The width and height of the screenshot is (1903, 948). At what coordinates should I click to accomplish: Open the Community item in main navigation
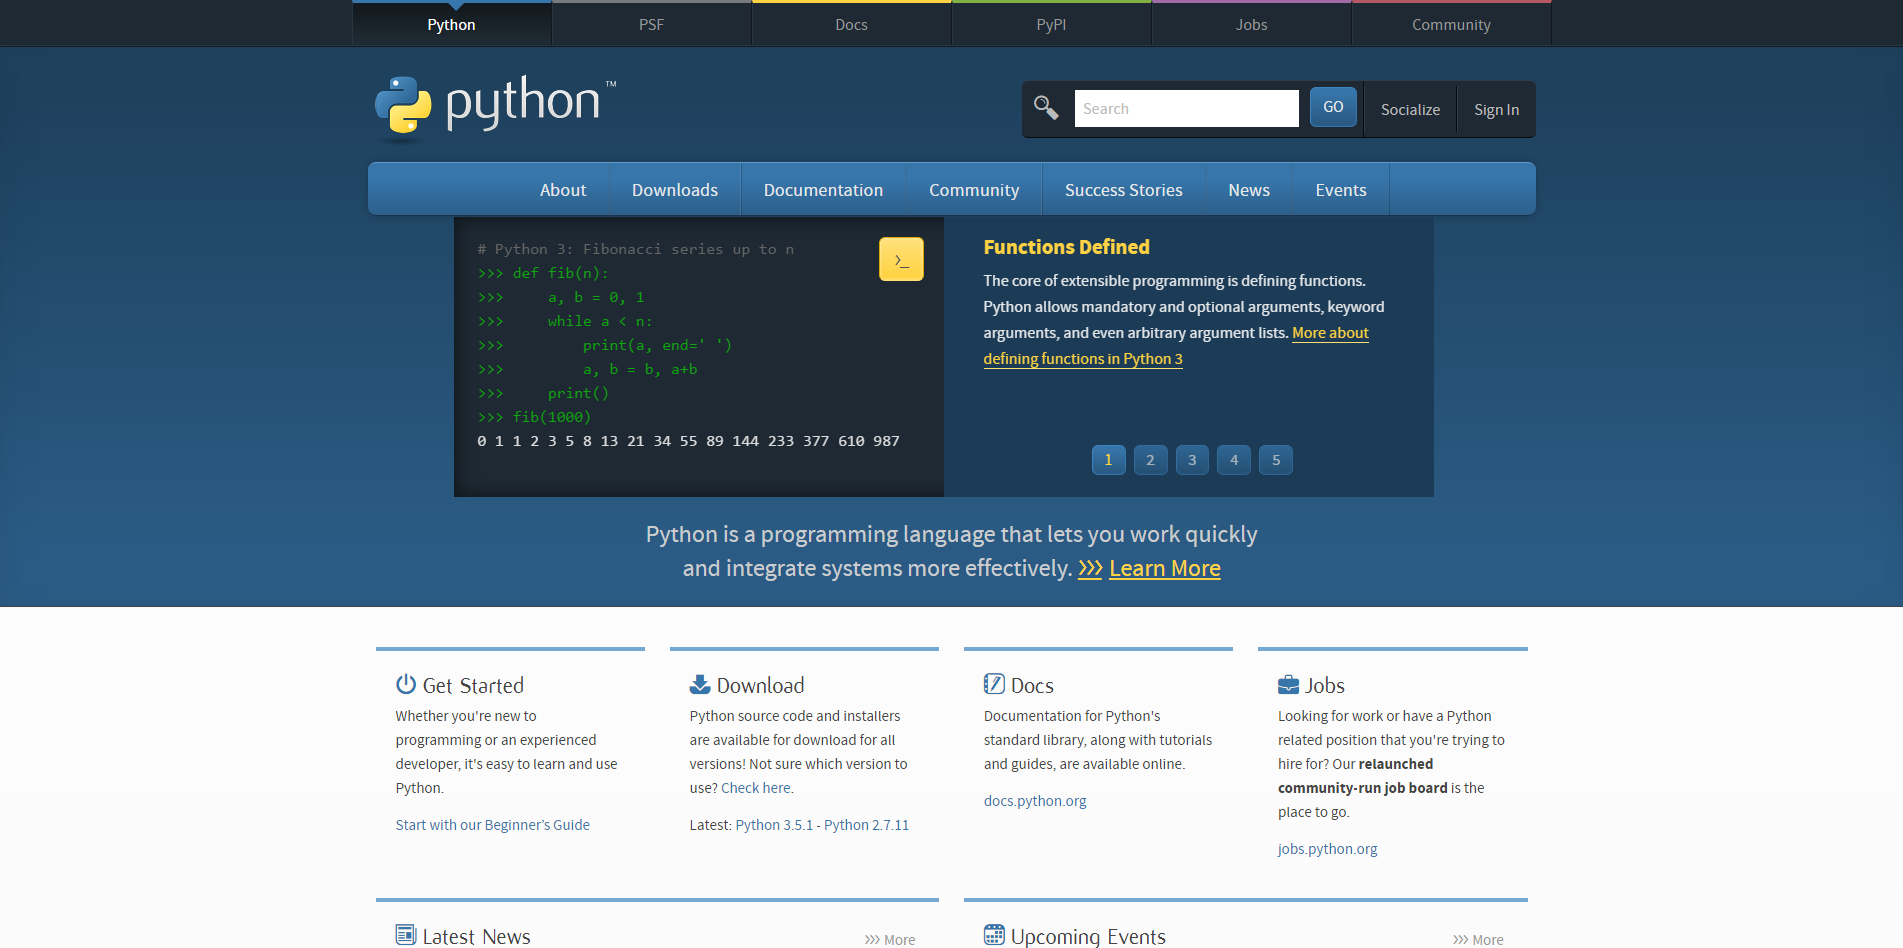coord(974,190)
